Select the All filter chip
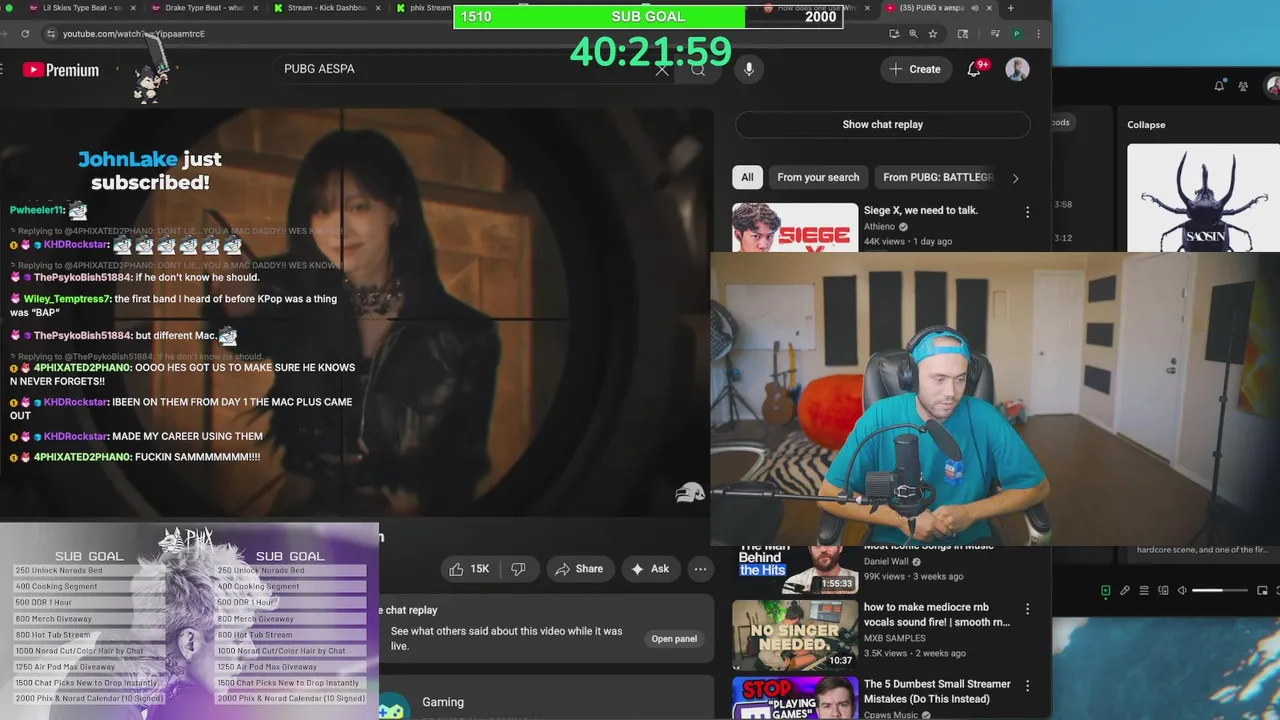 click(x=747, y=177)
